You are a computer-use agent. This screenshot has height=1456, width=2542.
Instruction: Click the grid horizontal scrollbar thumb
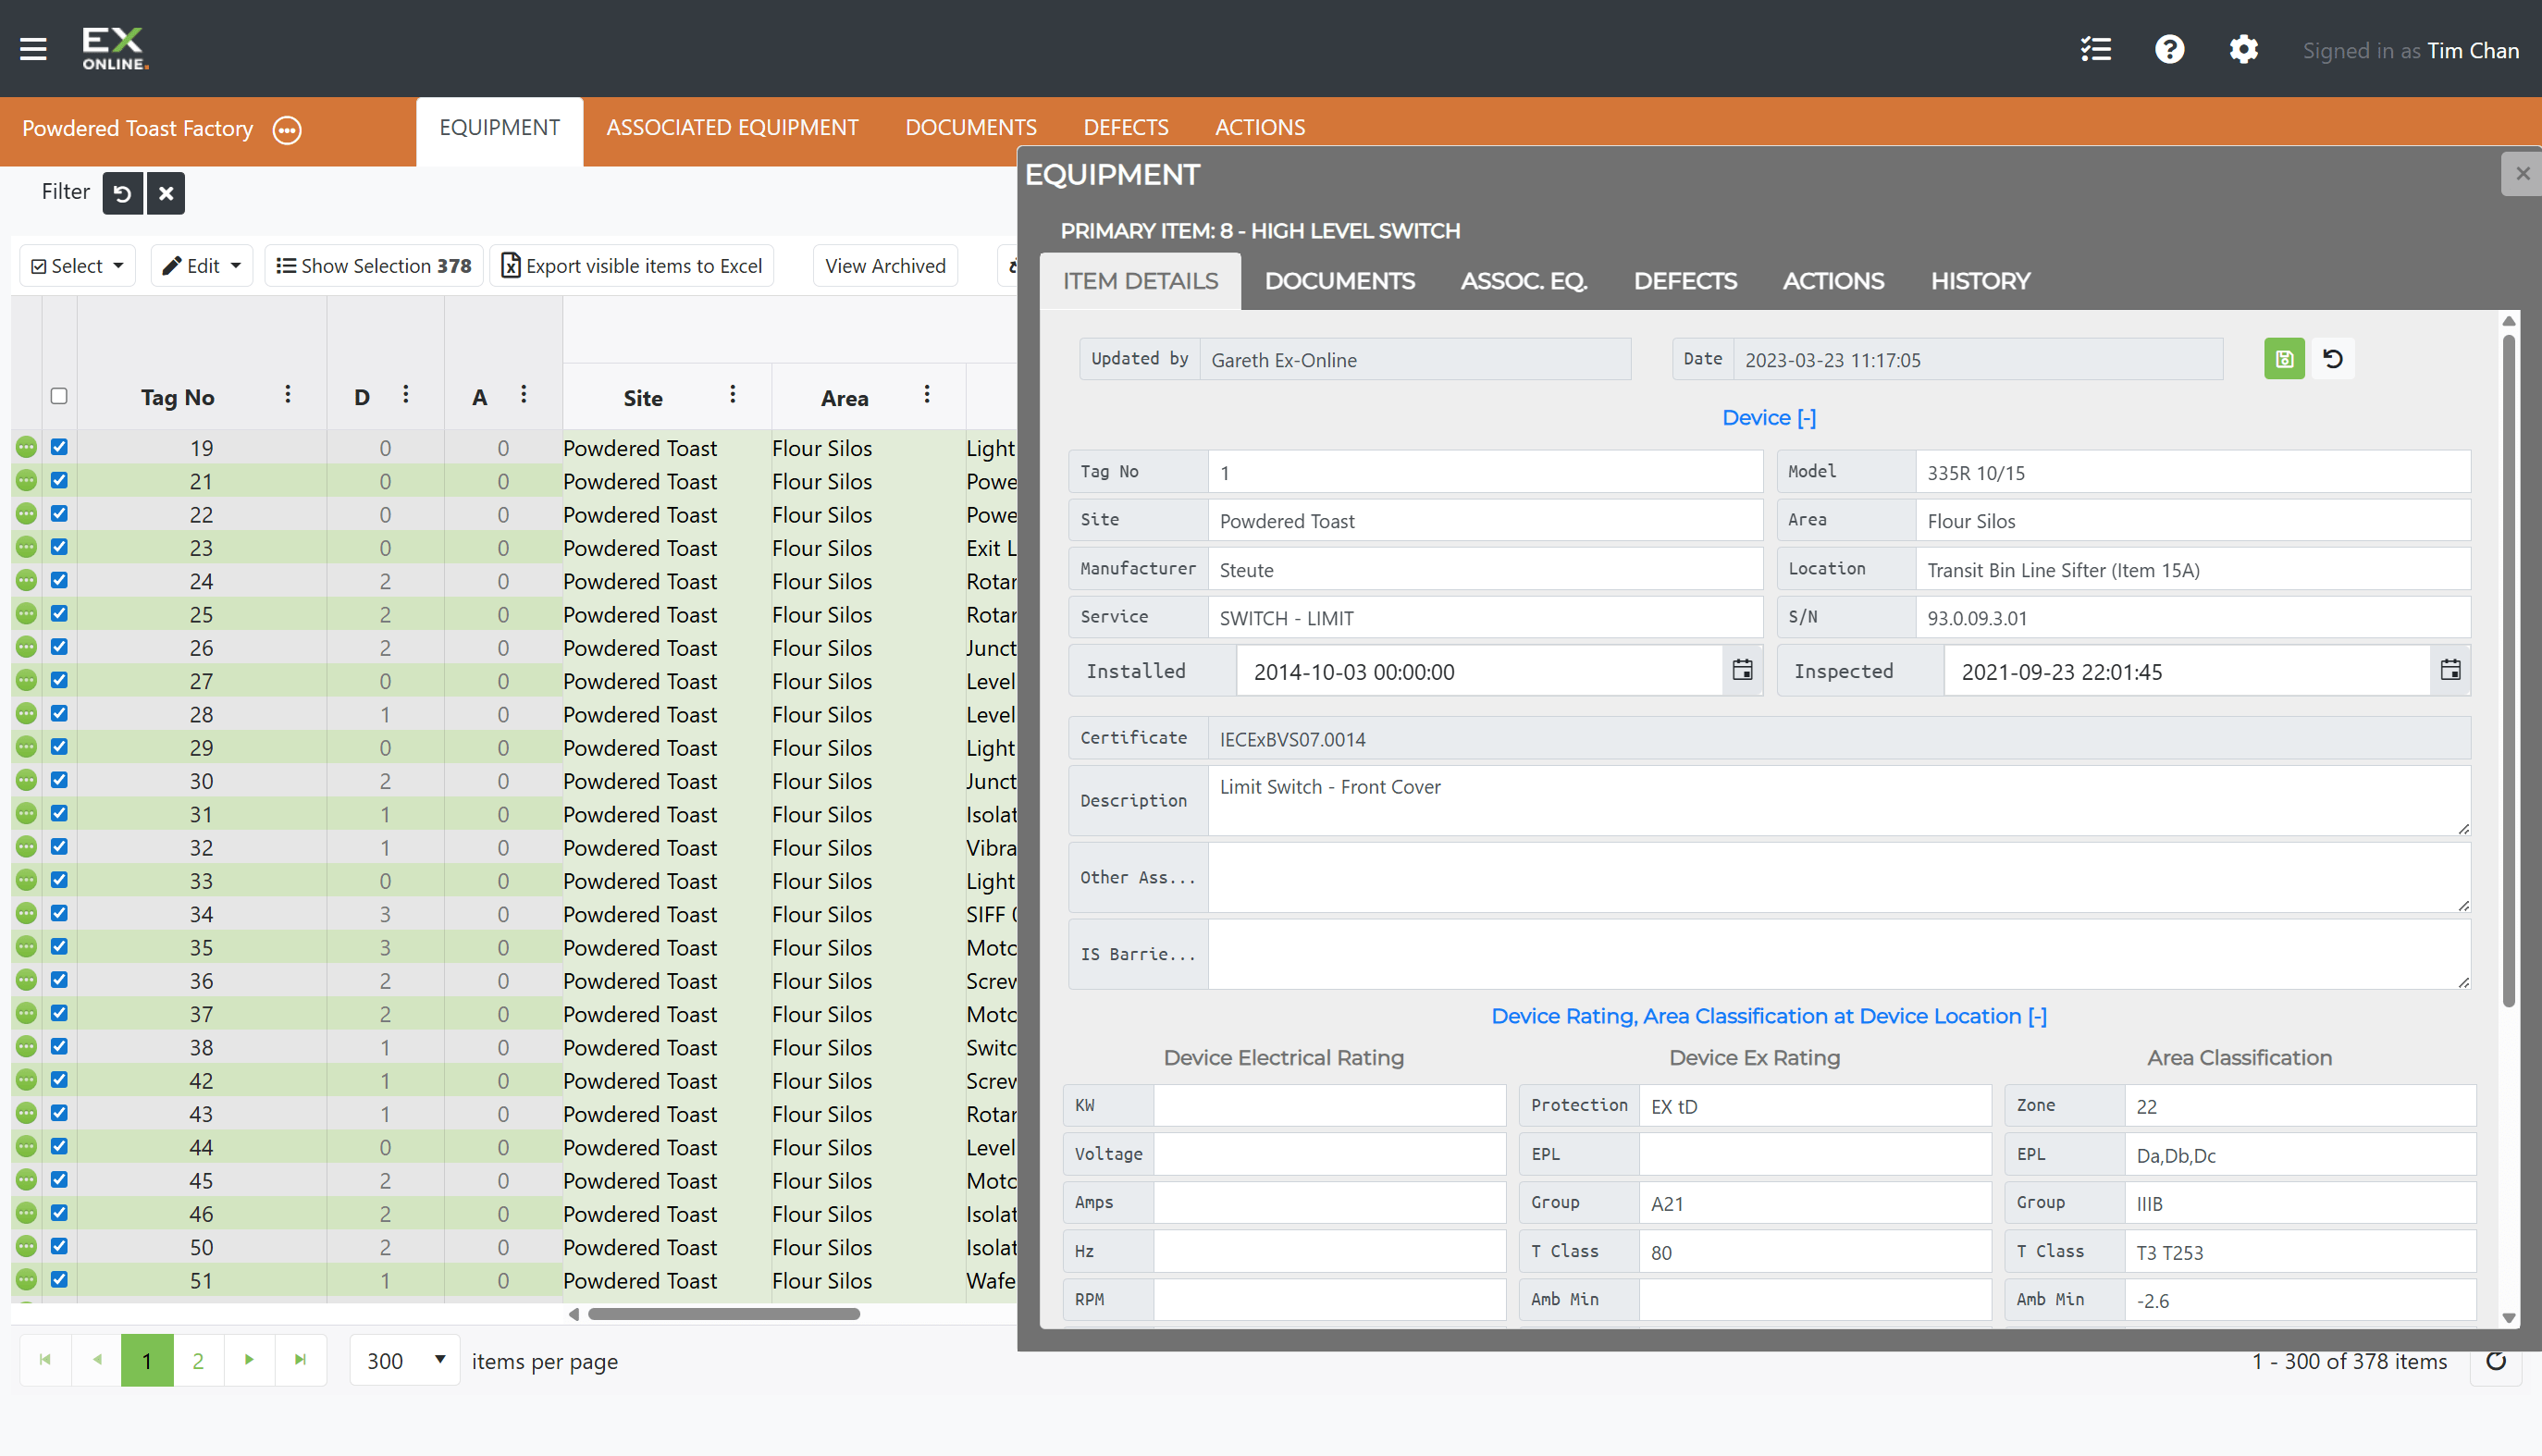click(x=723, y=1314)
